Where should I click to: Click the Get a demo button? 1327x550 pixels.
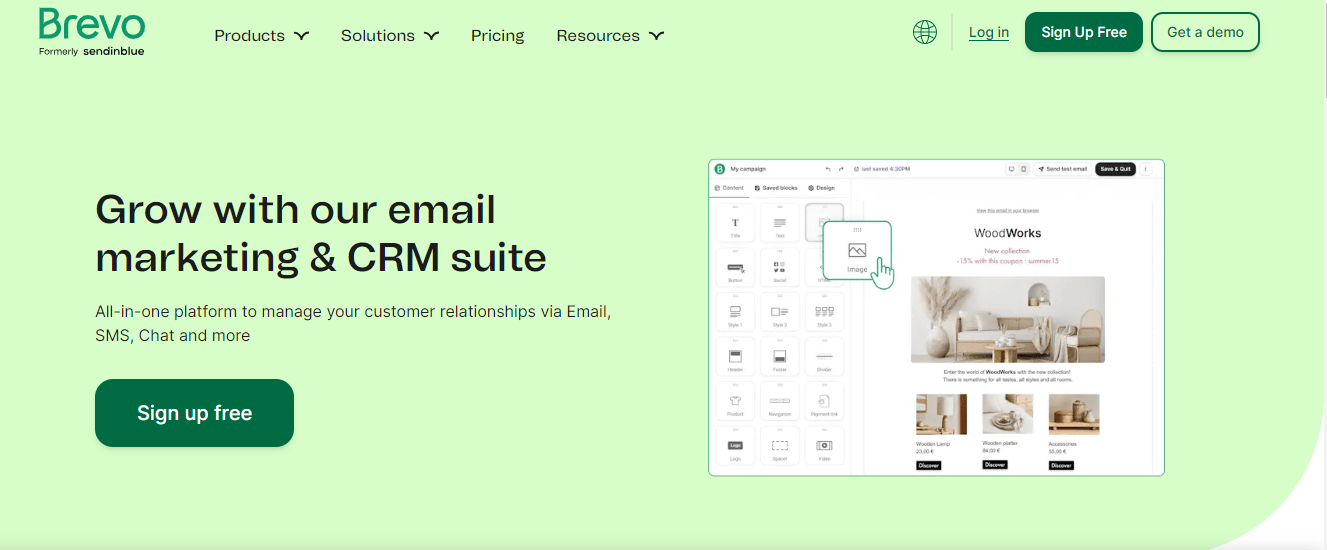[1204, 32]
